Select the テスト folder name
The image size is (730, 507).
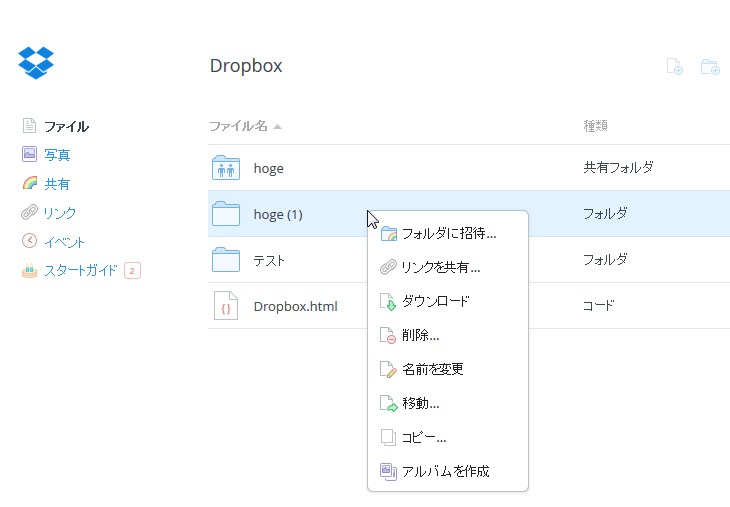click(269, 260)
